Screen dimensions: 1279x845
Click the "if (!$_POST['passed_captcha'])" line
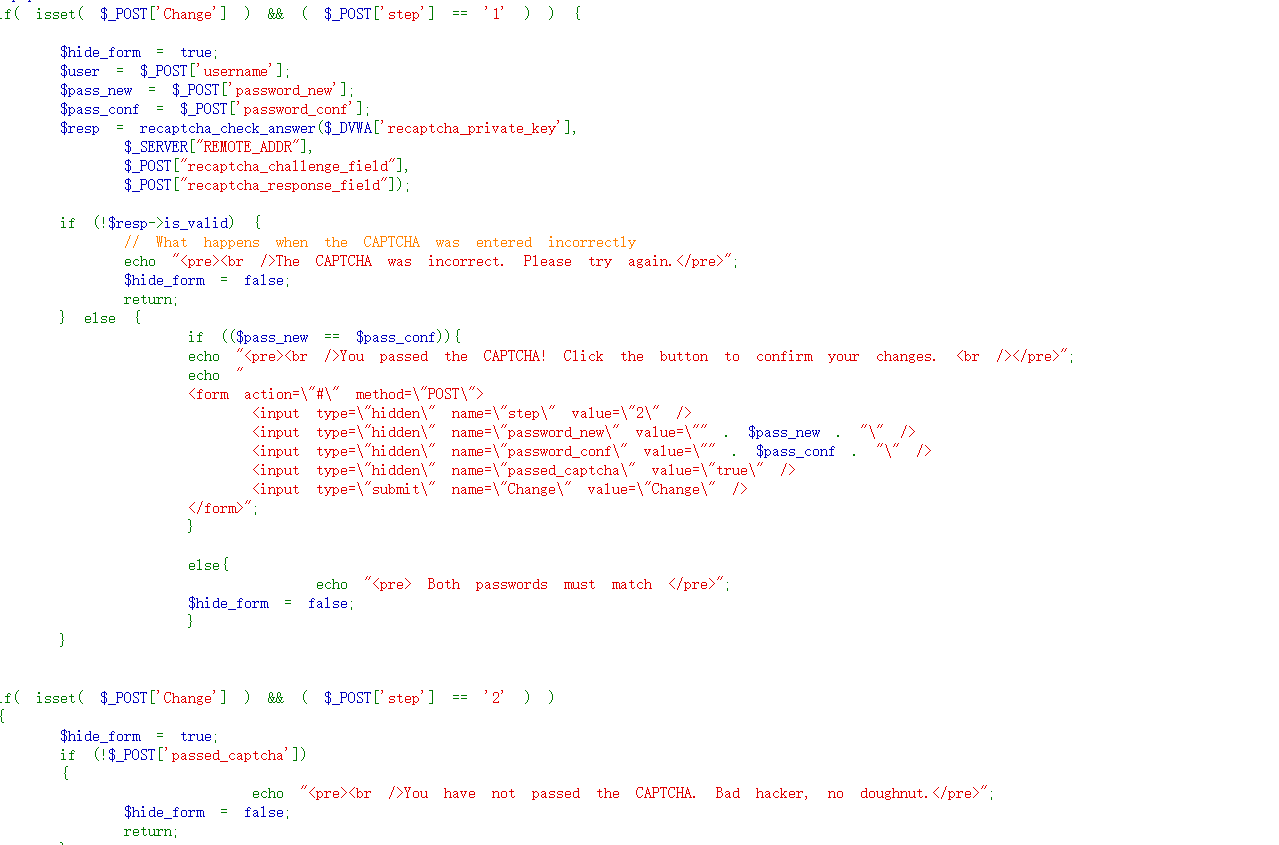(184, 755)
